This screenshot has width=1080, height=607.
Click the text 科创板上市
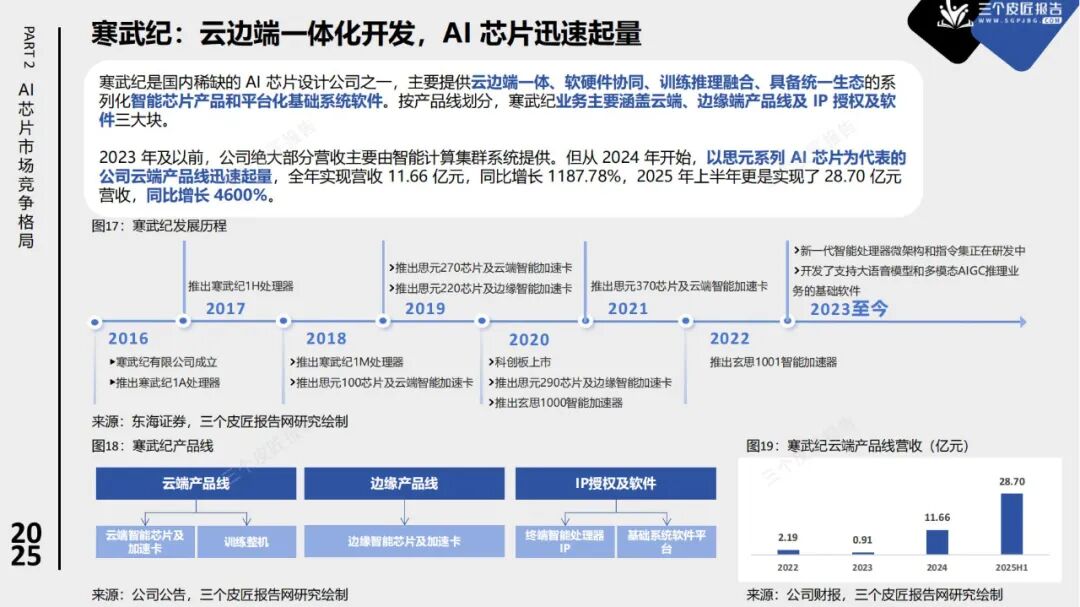click(523, 362)
